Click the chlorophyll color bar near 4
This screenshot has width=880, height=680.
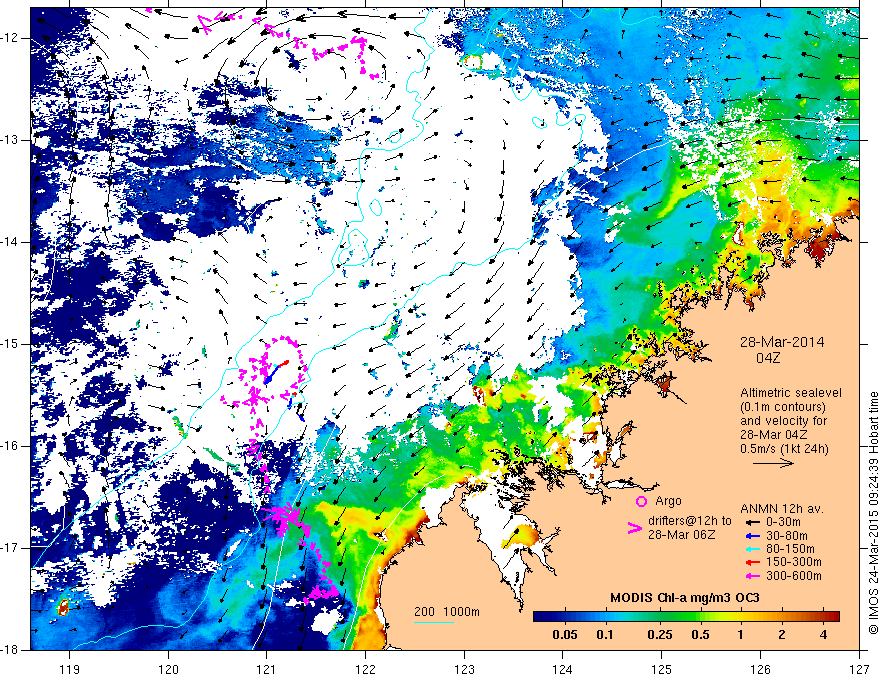823,616
